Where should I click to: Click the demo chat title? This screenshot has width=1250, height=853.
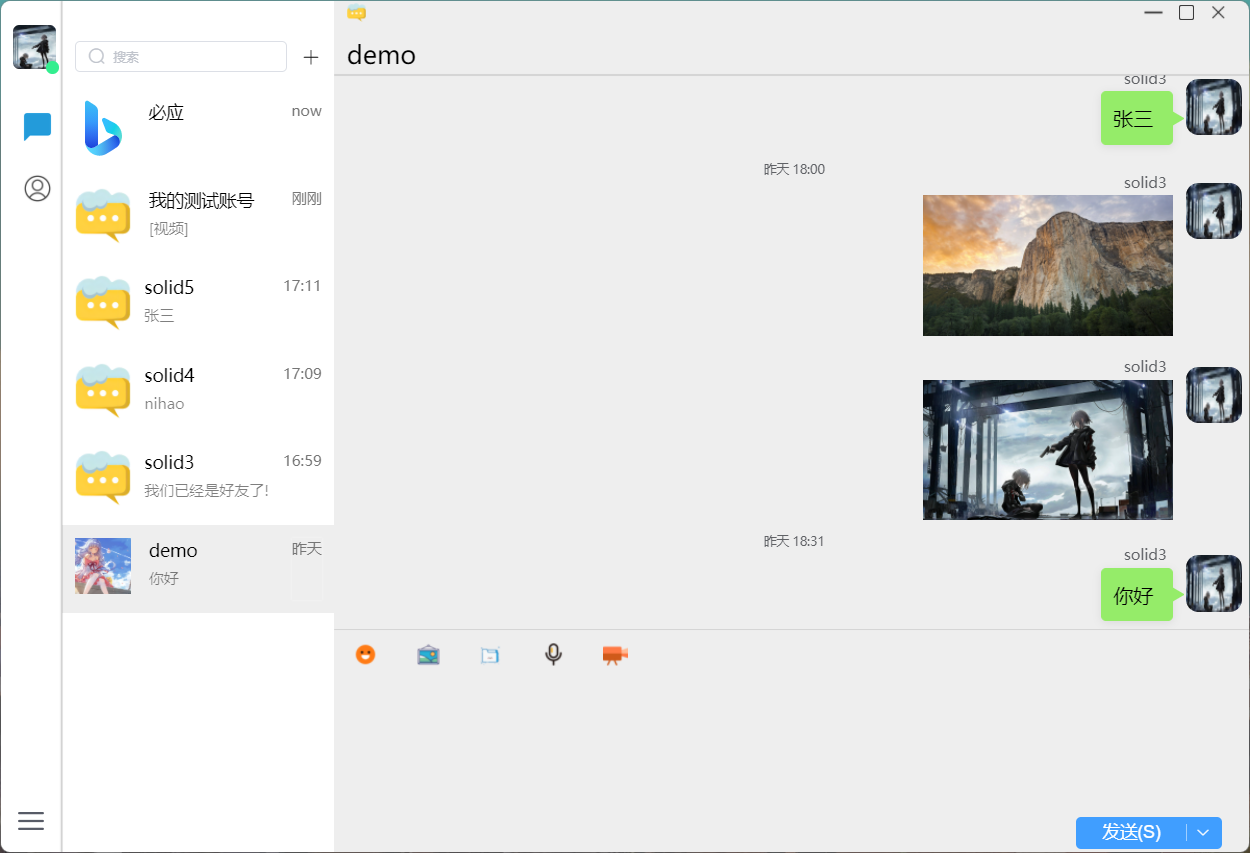[381, 55]
